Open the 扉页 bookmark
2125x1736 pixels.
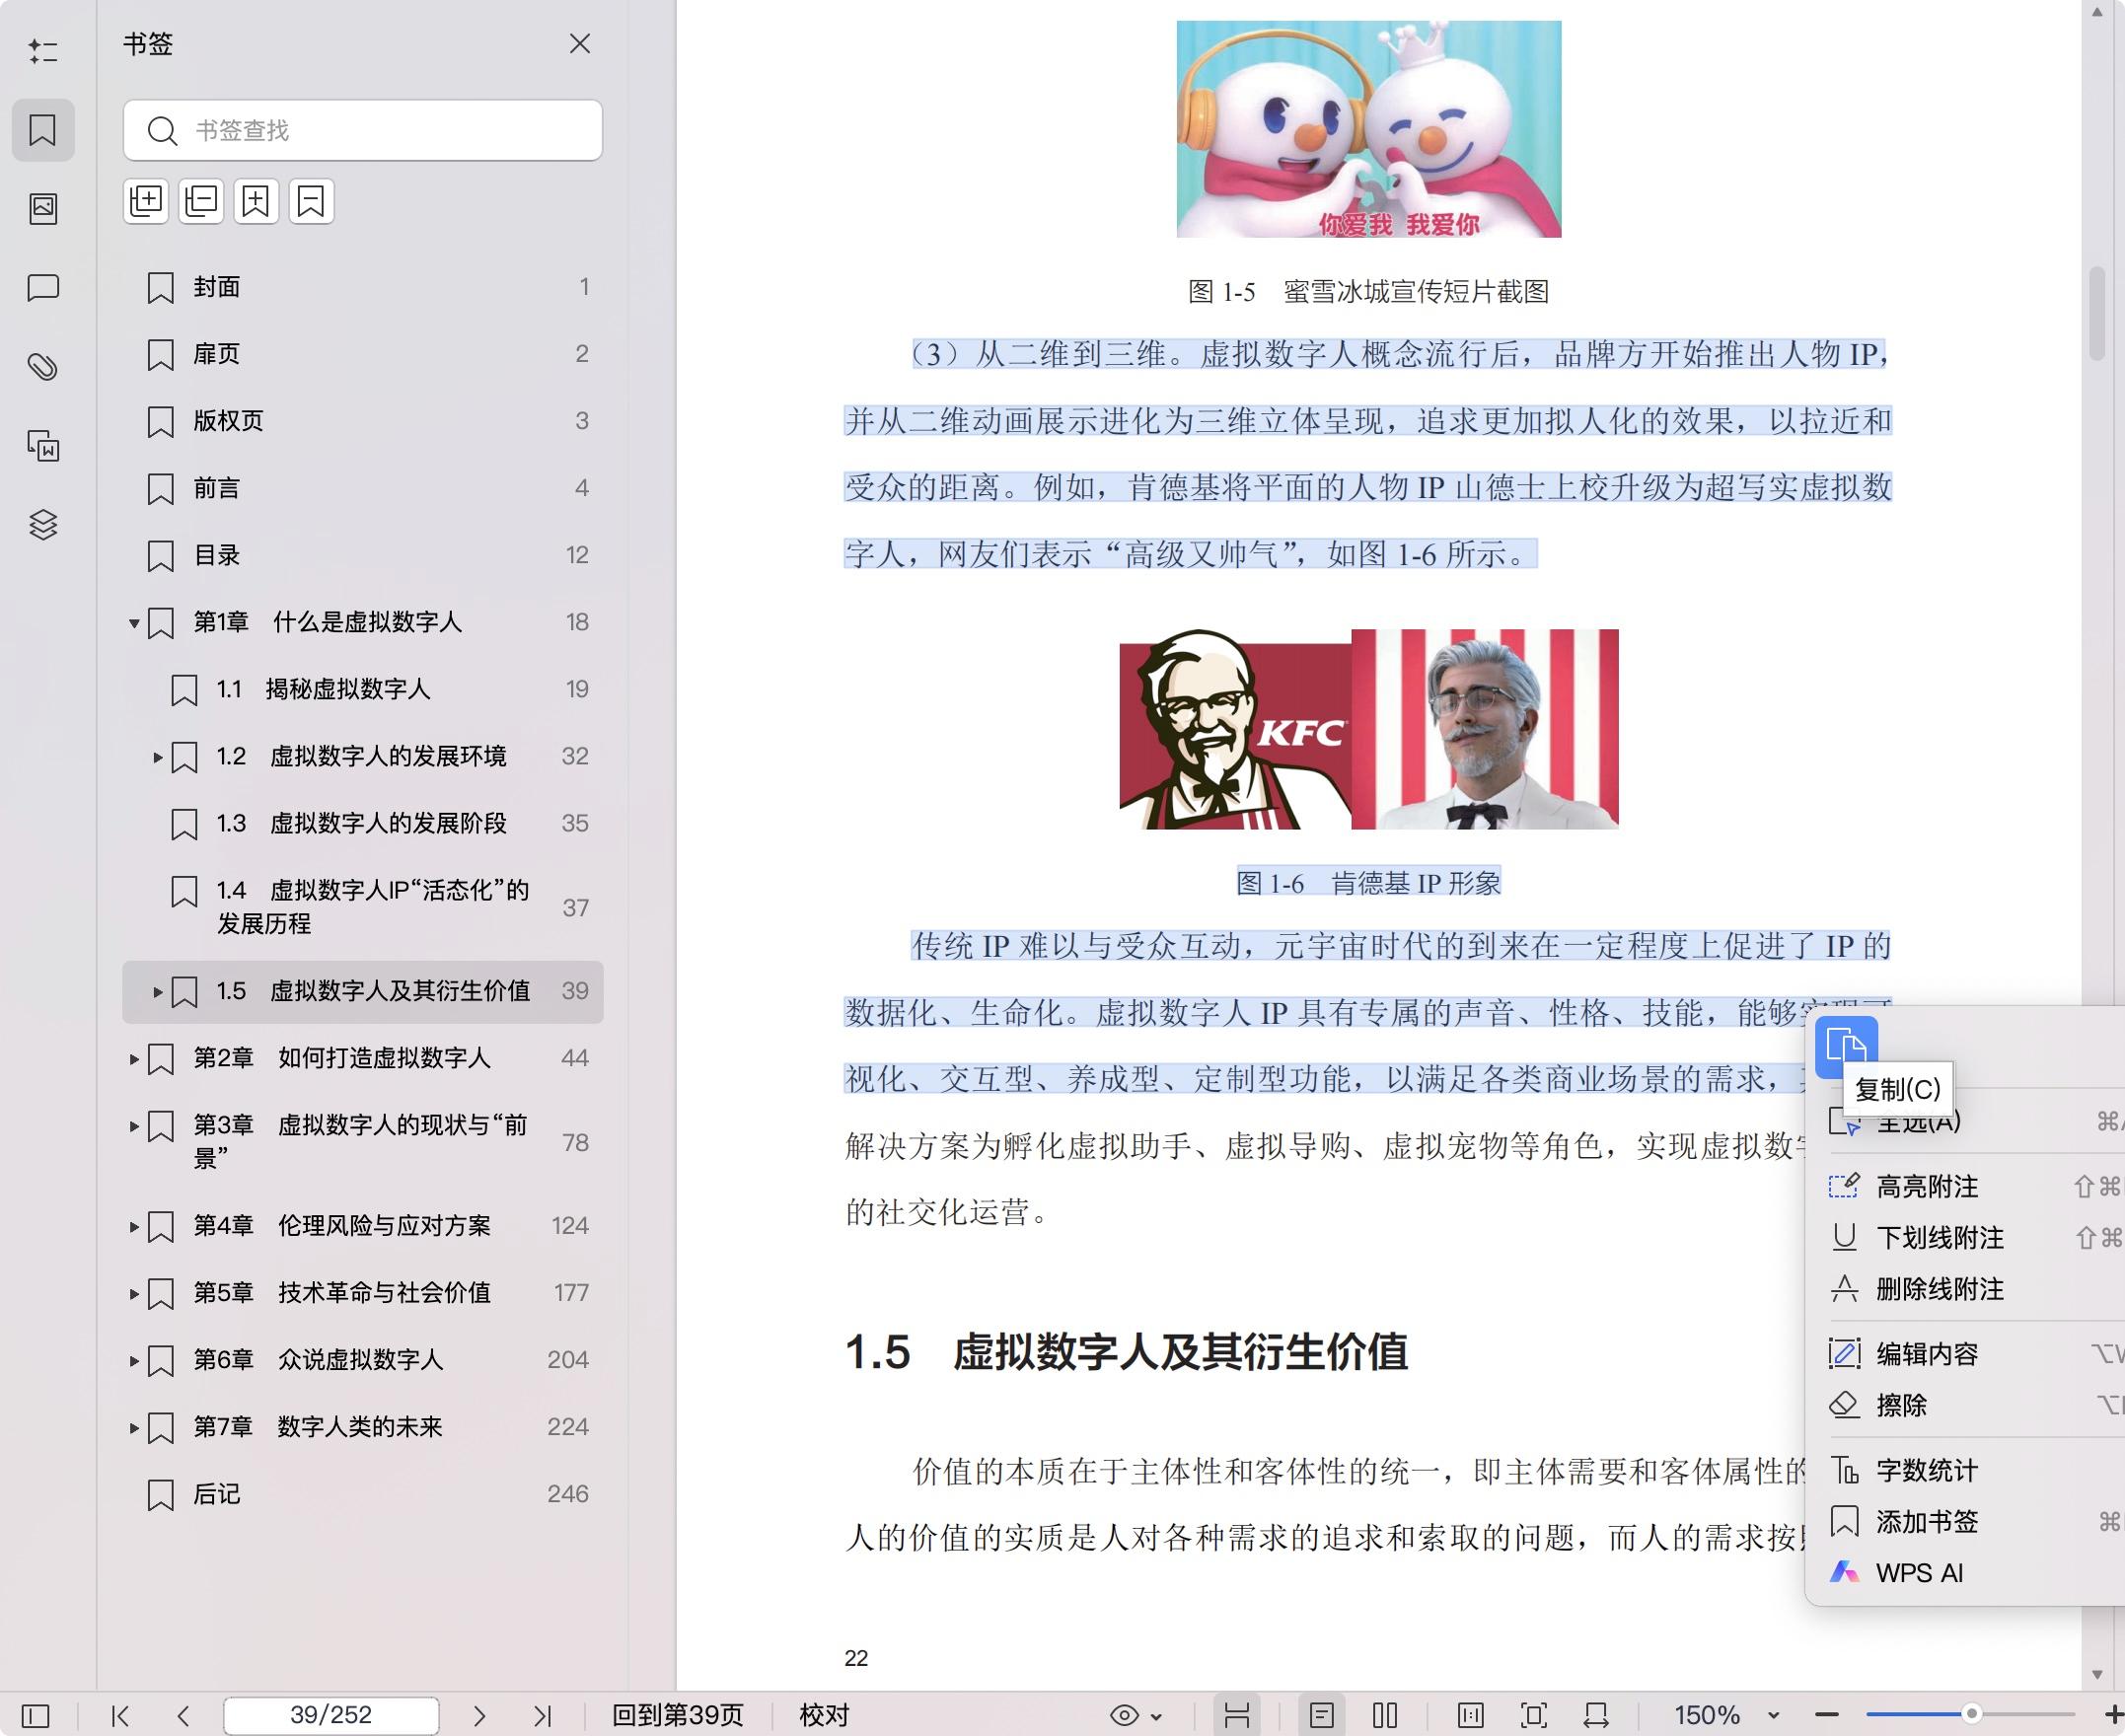pyautogui.click(x=362, y=354)
